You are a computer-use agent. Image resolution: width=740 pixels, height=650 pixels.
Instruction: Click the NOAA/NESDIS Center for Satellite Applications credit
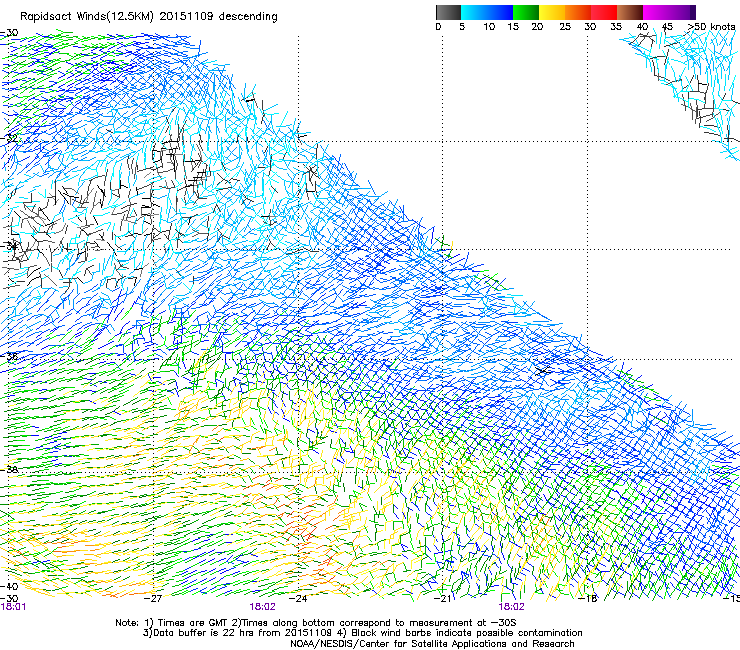coord(432,644)
